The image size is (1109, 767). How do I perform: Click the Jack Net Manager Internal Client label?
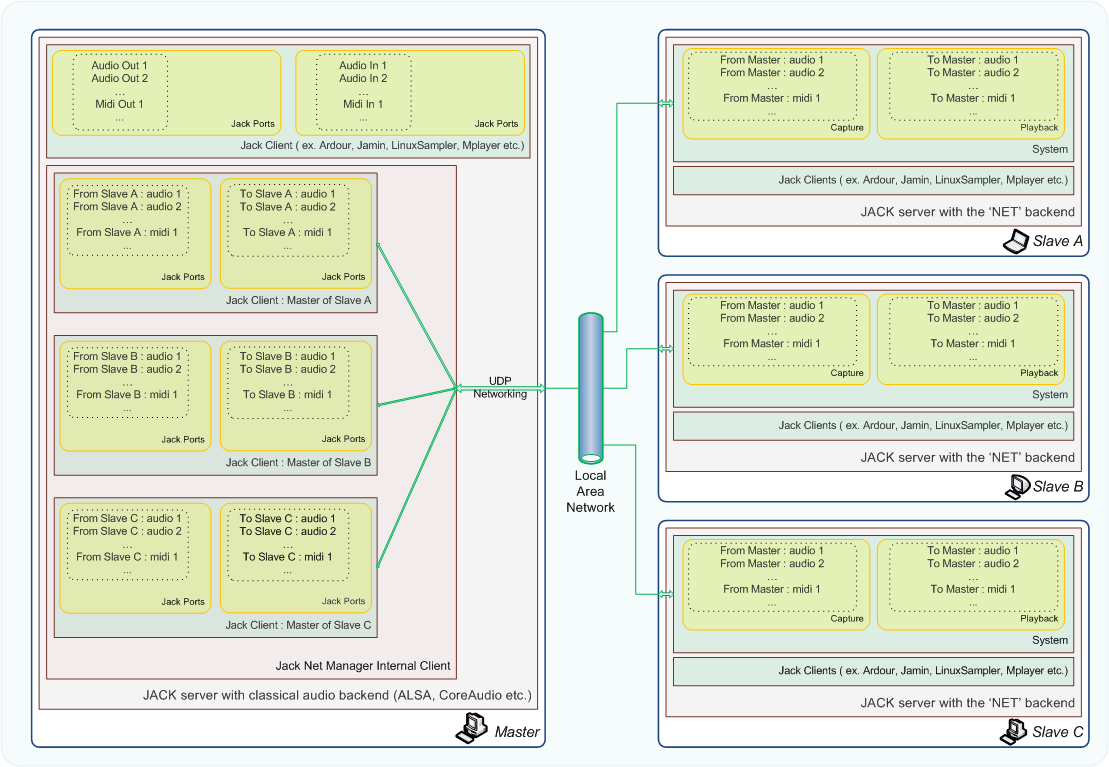[362, 665]
